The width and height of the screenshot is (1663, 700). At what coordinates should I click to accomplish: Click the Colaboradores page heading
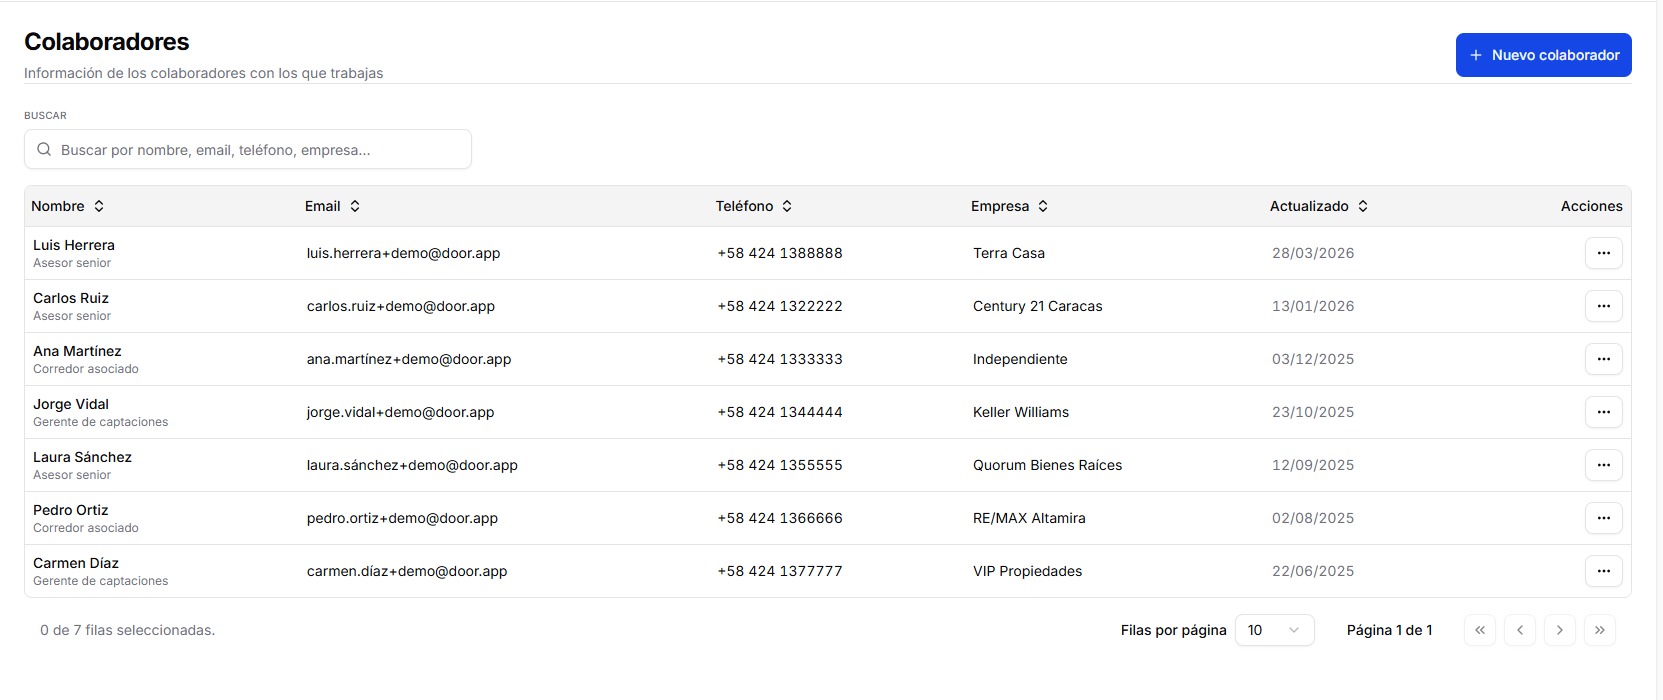(107, 42)
